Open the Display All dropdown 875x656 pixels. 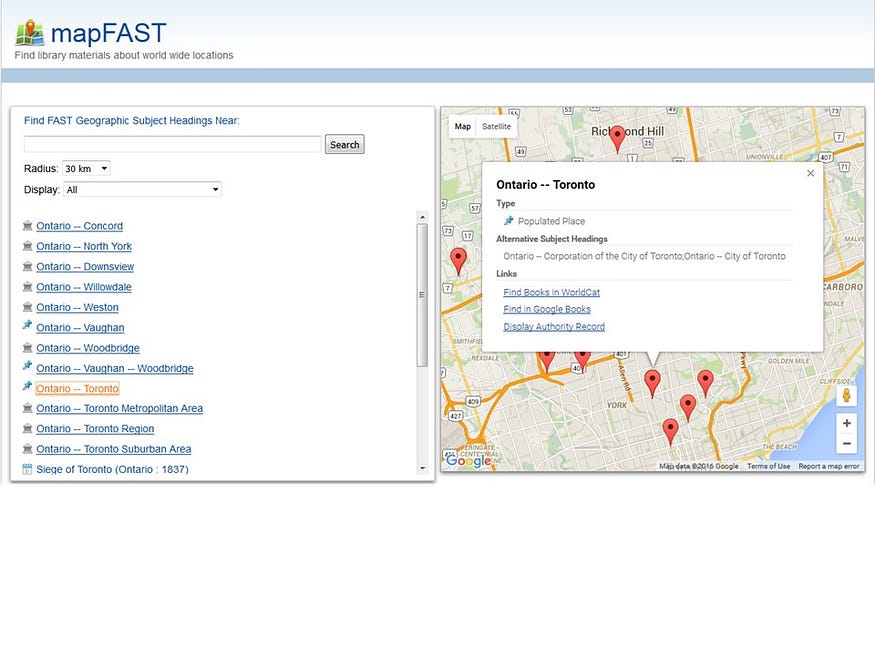[x=142, y=190]
